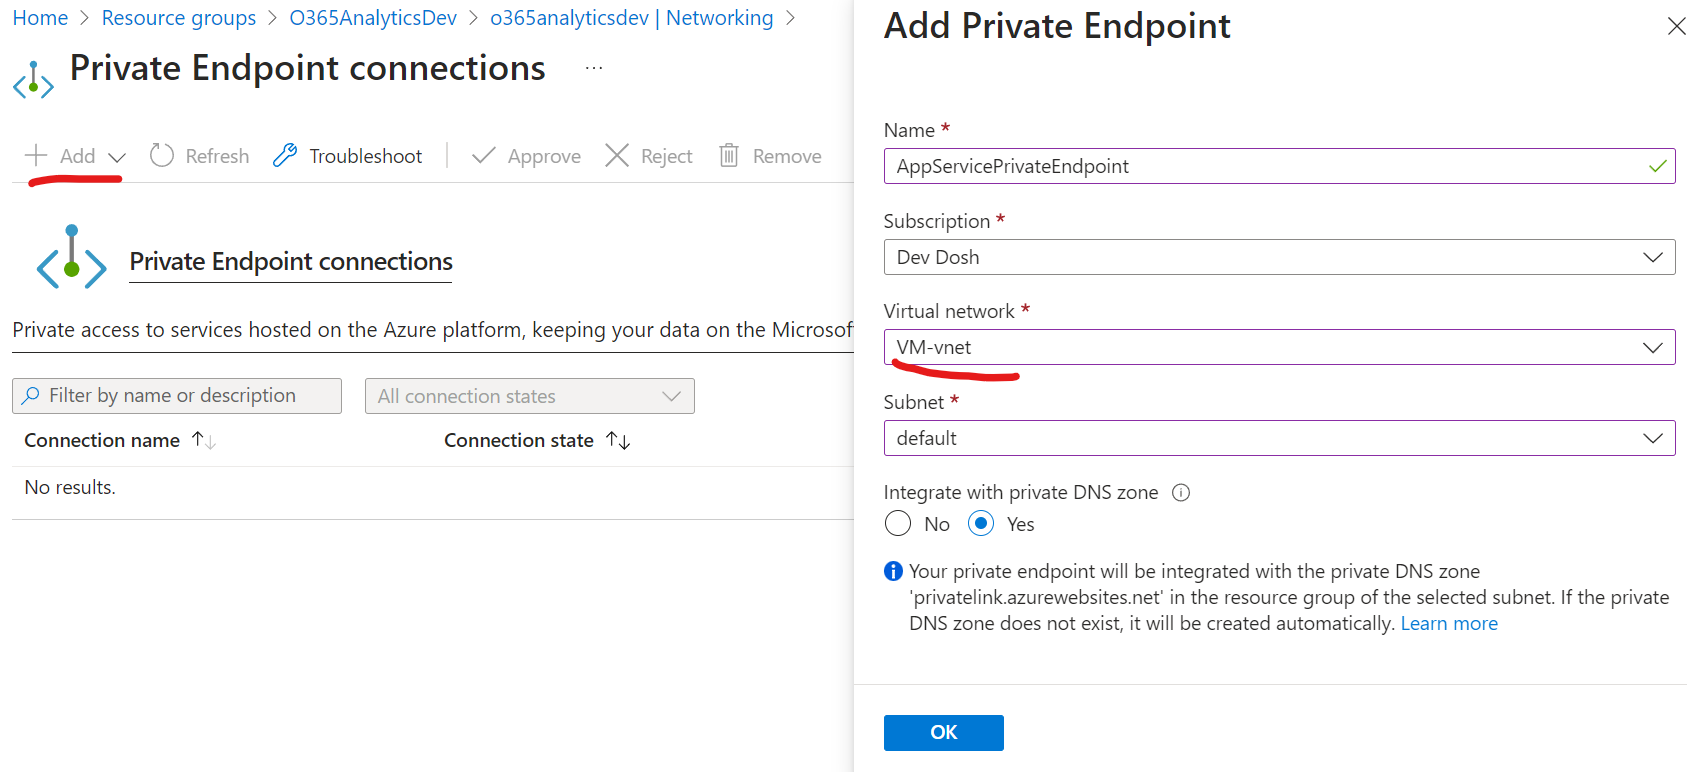1687x772 pixels.
Task: Click the Connection name column header
Action: point(102,440)
